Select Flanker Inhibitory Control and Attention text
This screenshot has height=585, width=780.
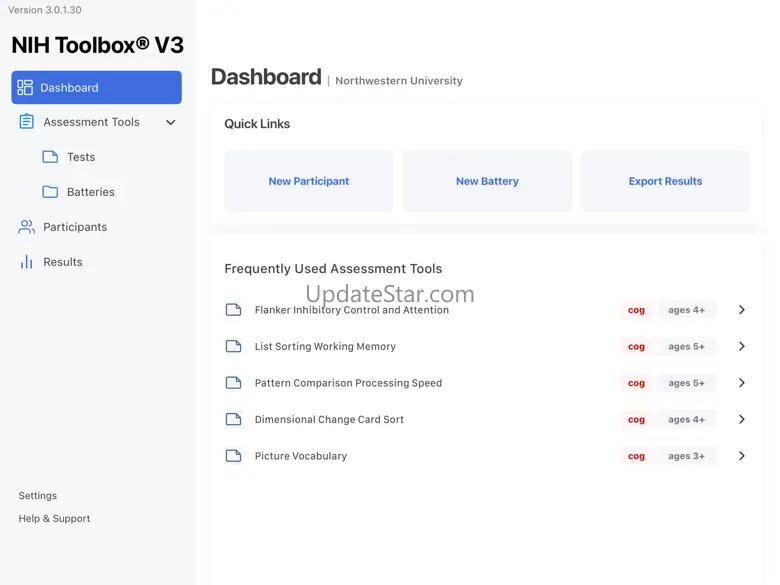(352, 310)
